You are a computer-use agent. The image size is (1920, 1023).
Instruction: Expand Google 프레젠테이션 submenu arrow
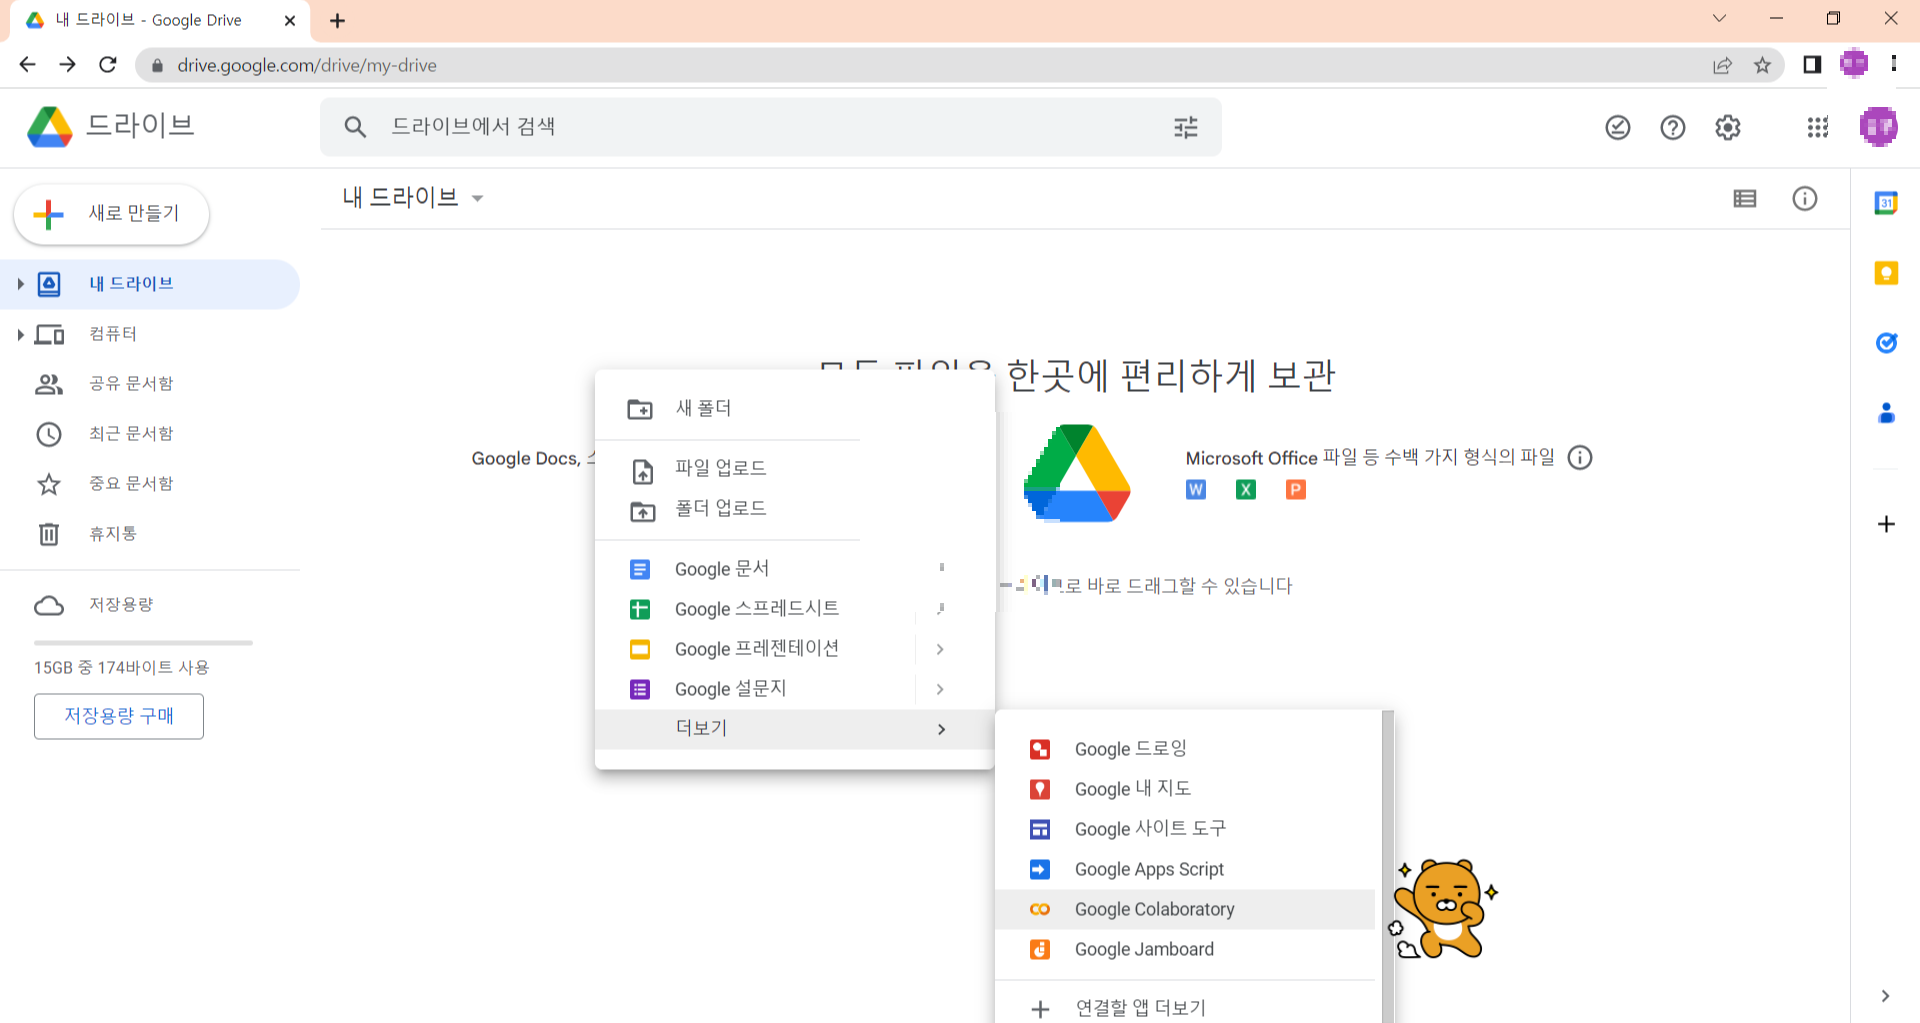(940, 649)
